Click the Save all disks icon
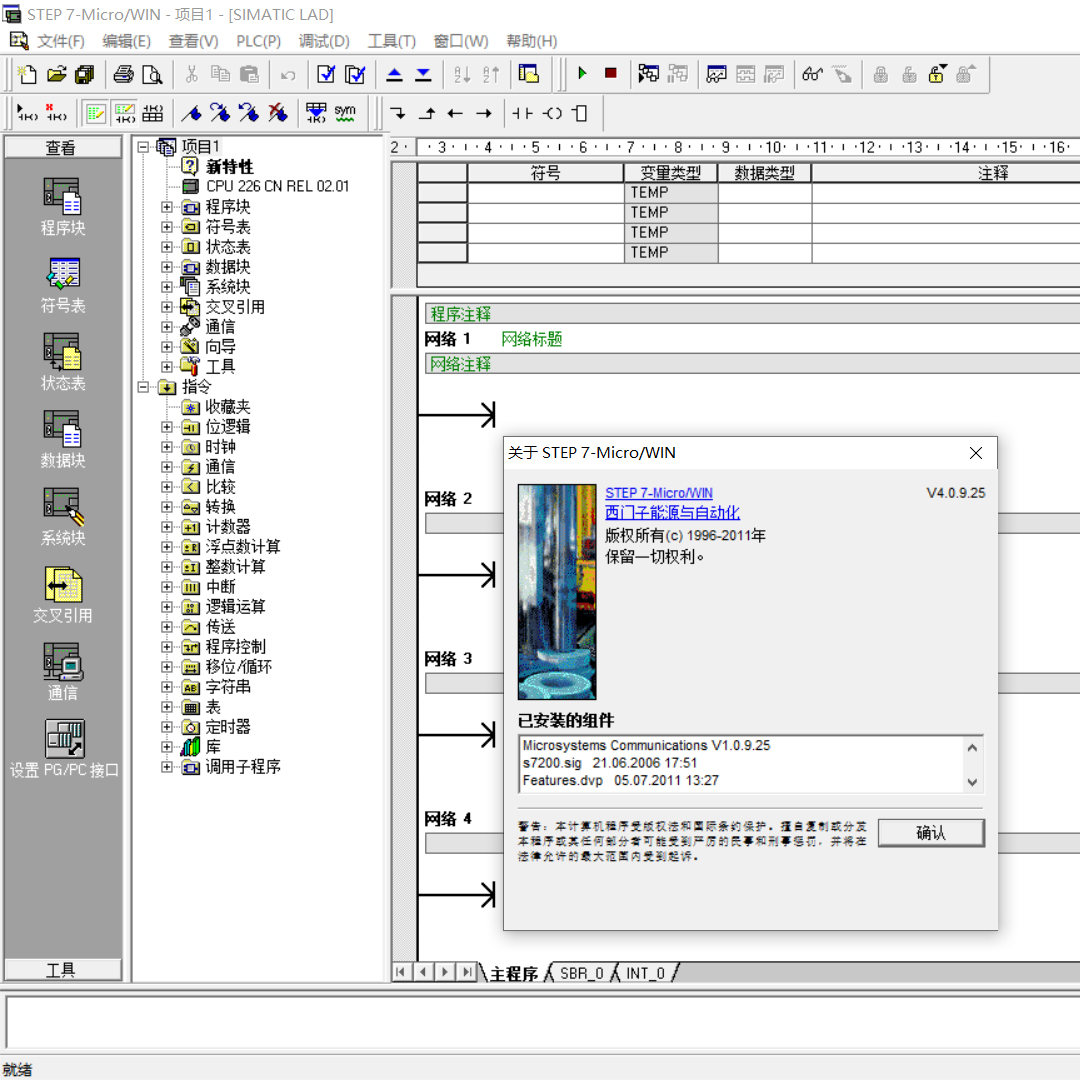The width and height of the screenshot is (1080, 1080). click(85, 74)
